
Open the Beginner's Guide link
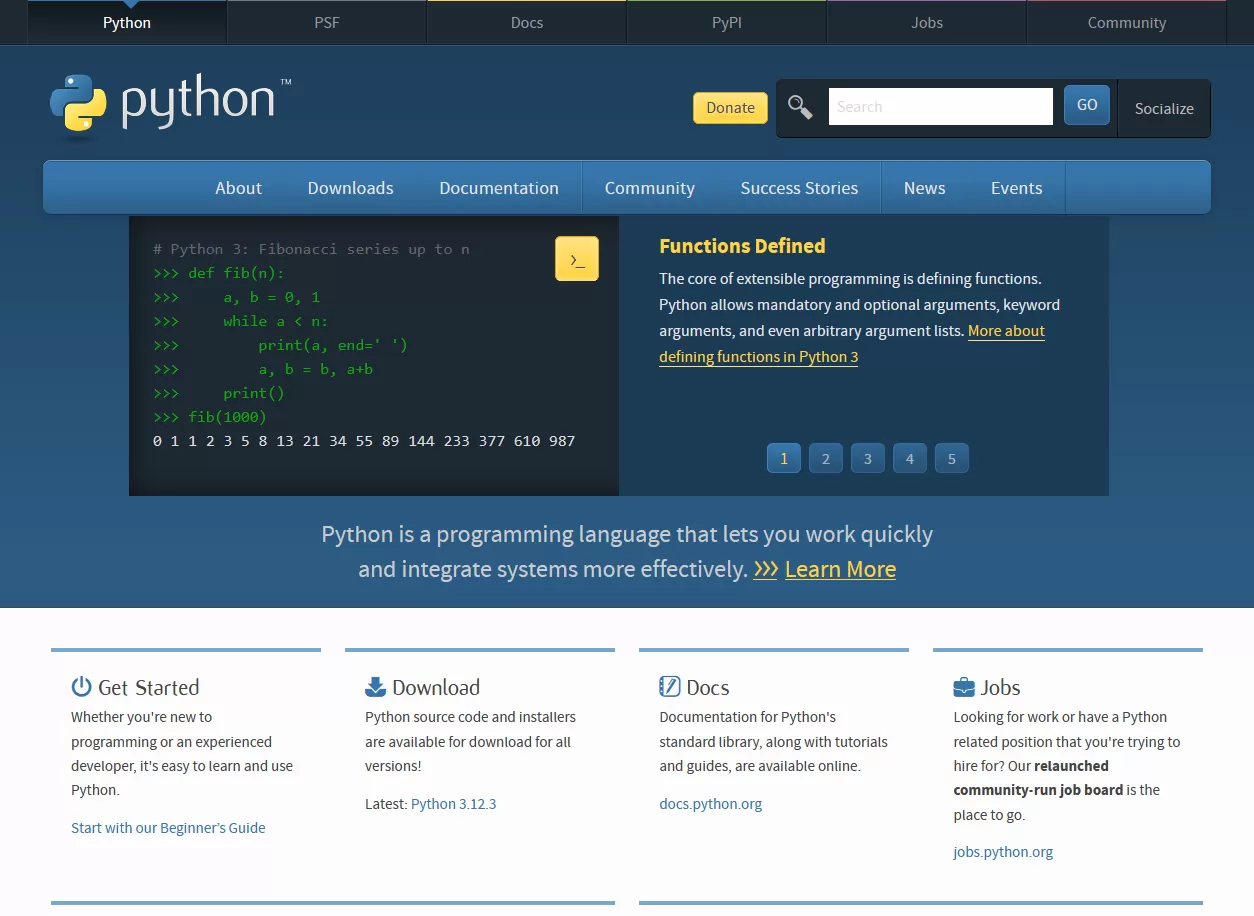click(x=168, y=827)
